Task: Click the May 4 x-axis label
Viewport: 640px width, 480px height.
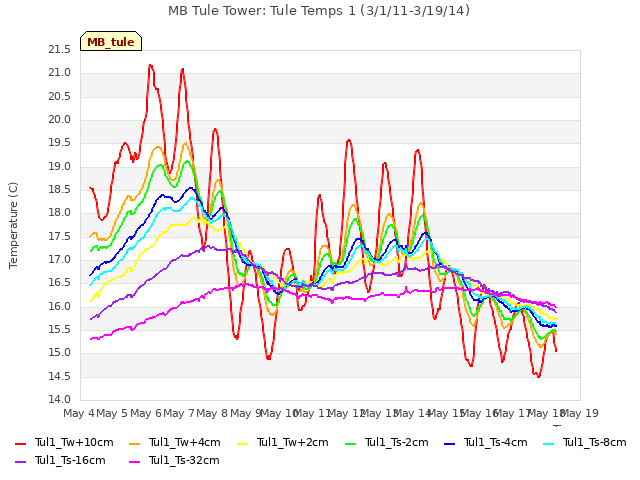Action: (79, 413)
